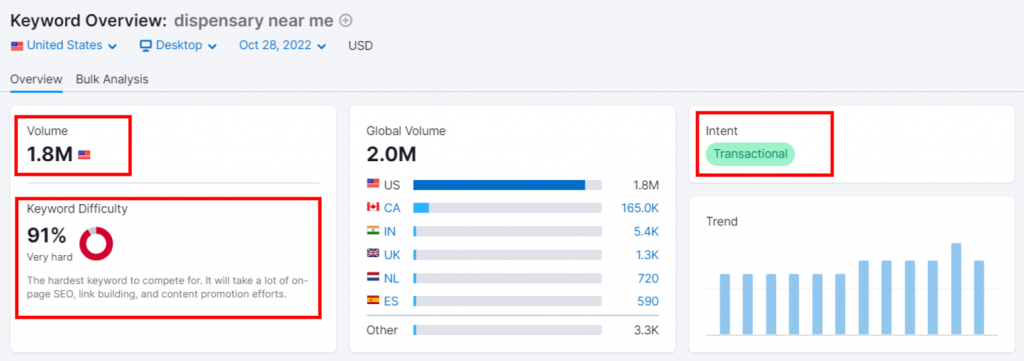This screenshot has height=361, width=1024.
Task: Switch to the Bulk Analysis tab
Action: (112, 79)
